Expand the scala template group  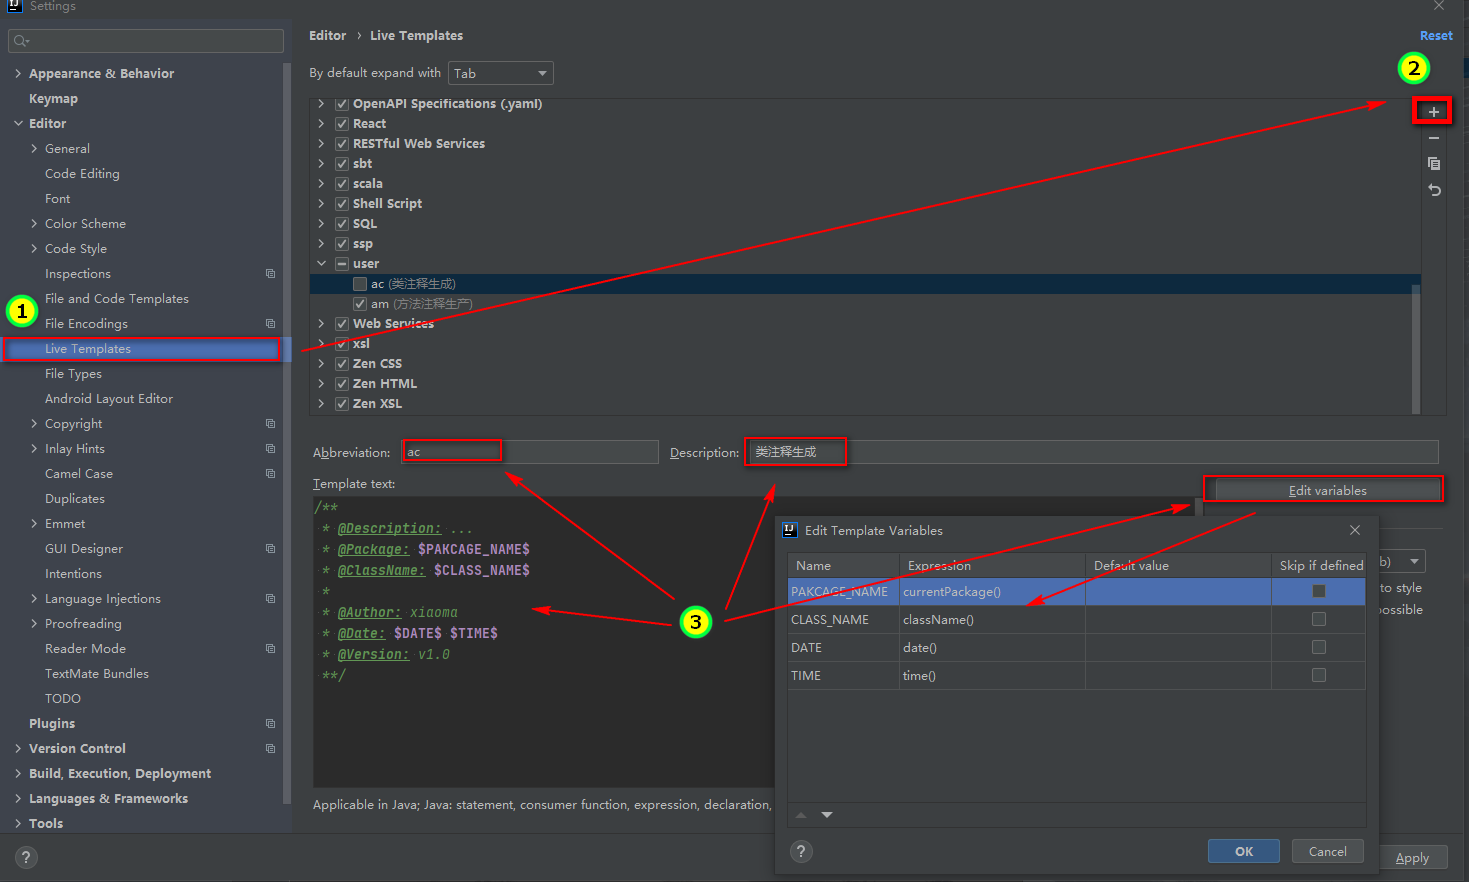click(x=321, y=184)
